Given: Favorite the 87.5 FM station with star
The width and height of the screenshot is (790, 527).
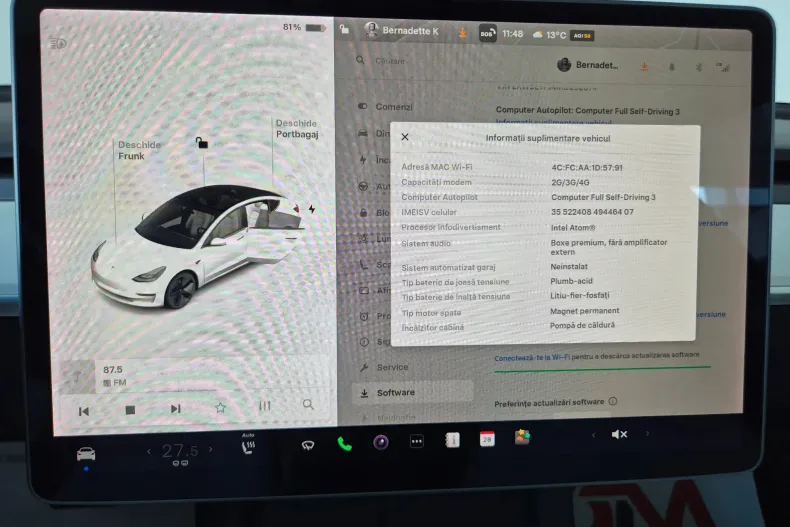Looking at the screenshot, I should [220, 408].
